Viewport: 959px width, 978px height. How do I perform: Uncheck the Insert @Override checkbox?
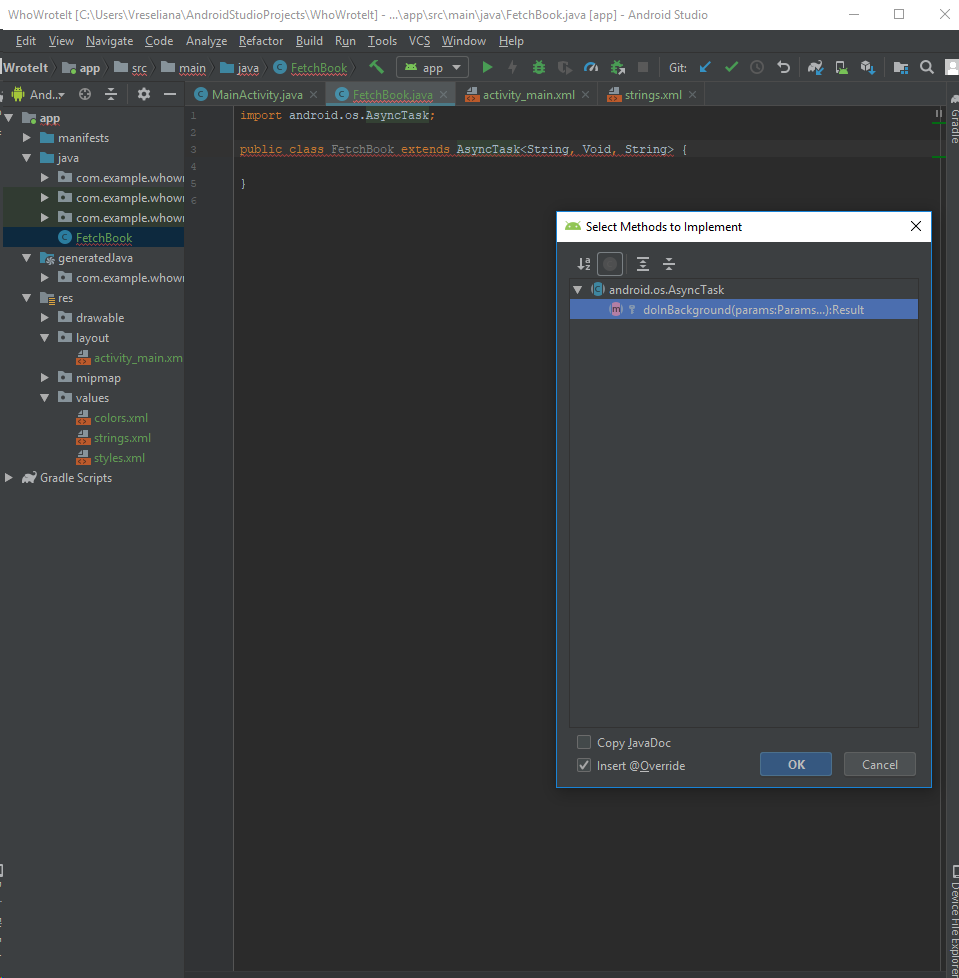pos(584,765)
